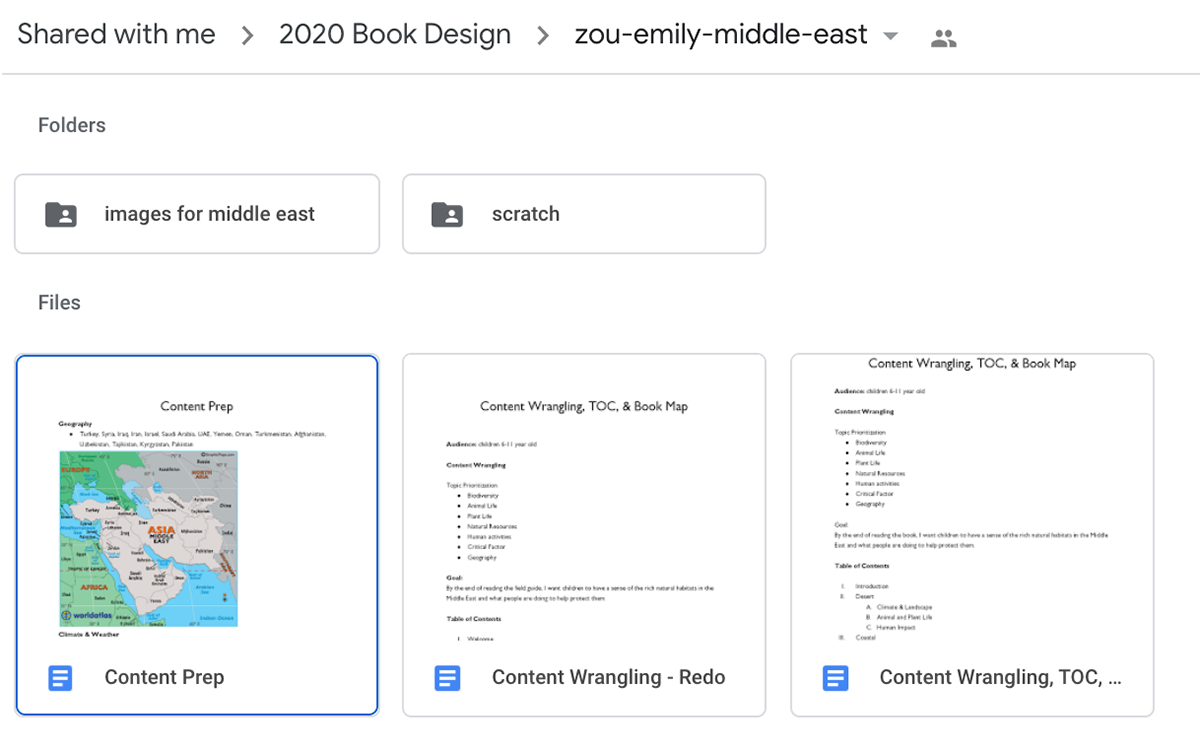Click the shared people icon beside folder name
The width and height of the screenshot is (1200, 751).
pyautogui.click(x=943, y=39)
